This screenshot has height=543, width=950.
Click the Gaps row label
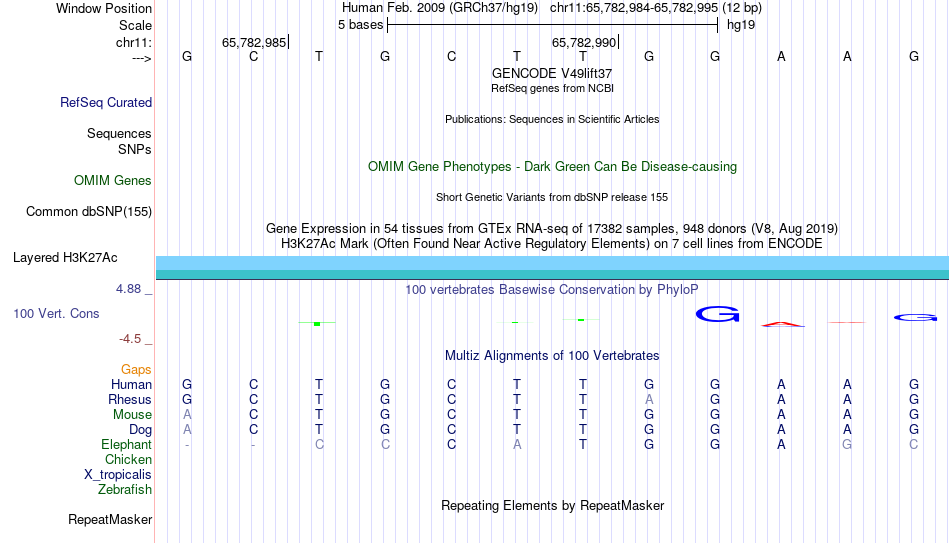136,370
